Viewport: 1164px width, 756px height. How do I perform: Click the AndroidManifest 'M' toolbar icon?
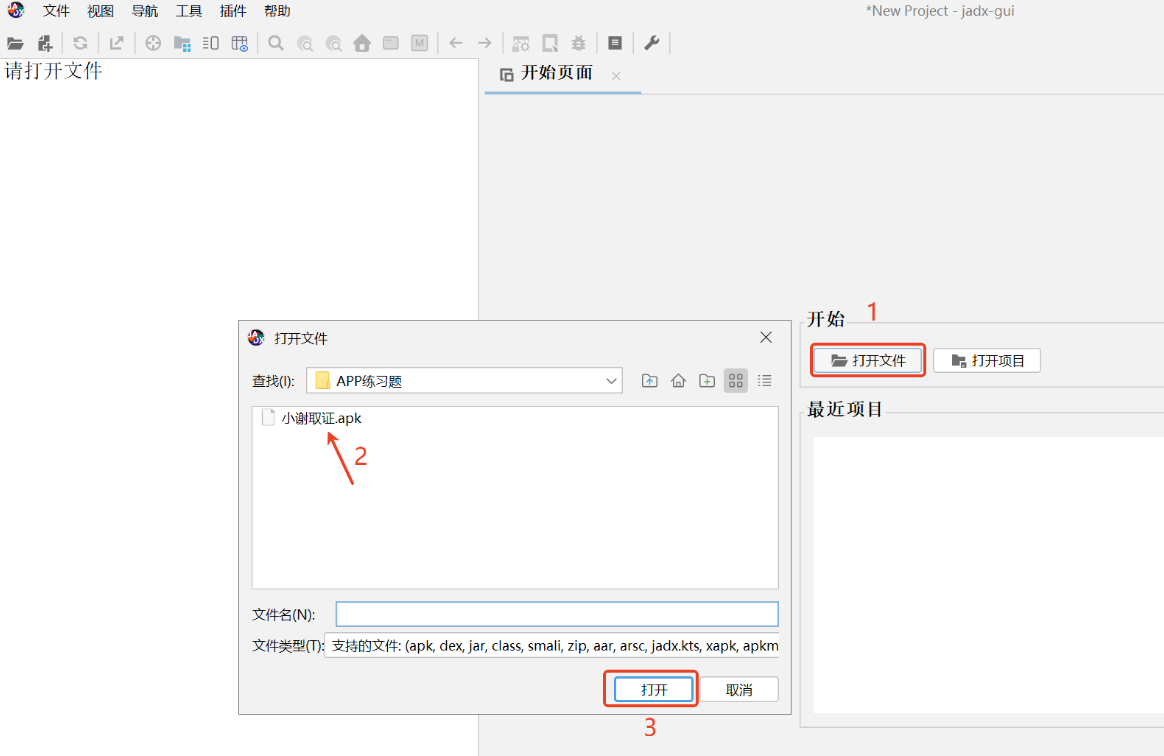click(x=419, y=43)
